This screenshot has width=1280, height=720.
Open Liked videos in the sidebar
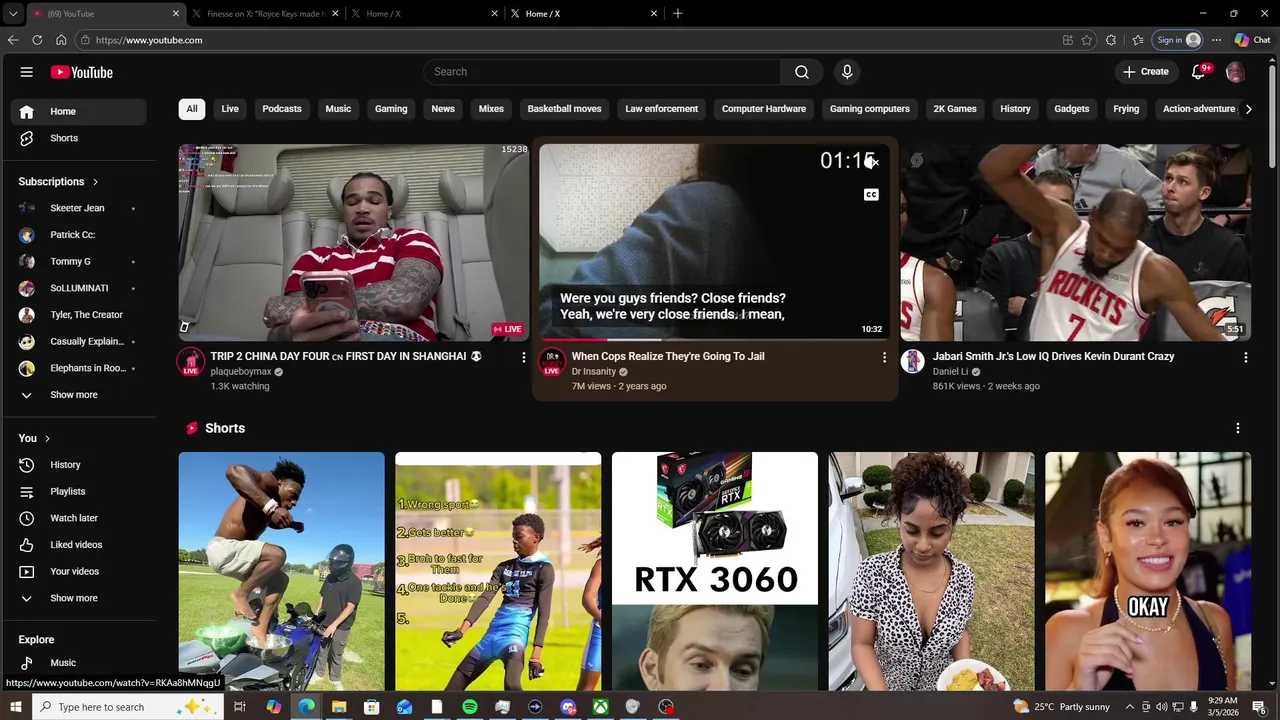coord(78,545)
